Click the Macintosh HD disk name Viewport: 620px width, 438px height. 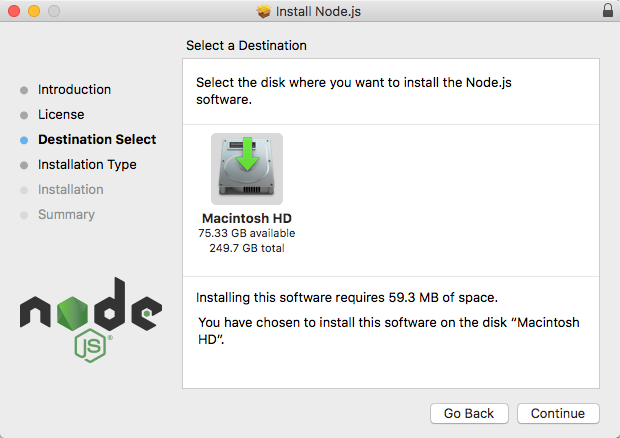[247, 219]
